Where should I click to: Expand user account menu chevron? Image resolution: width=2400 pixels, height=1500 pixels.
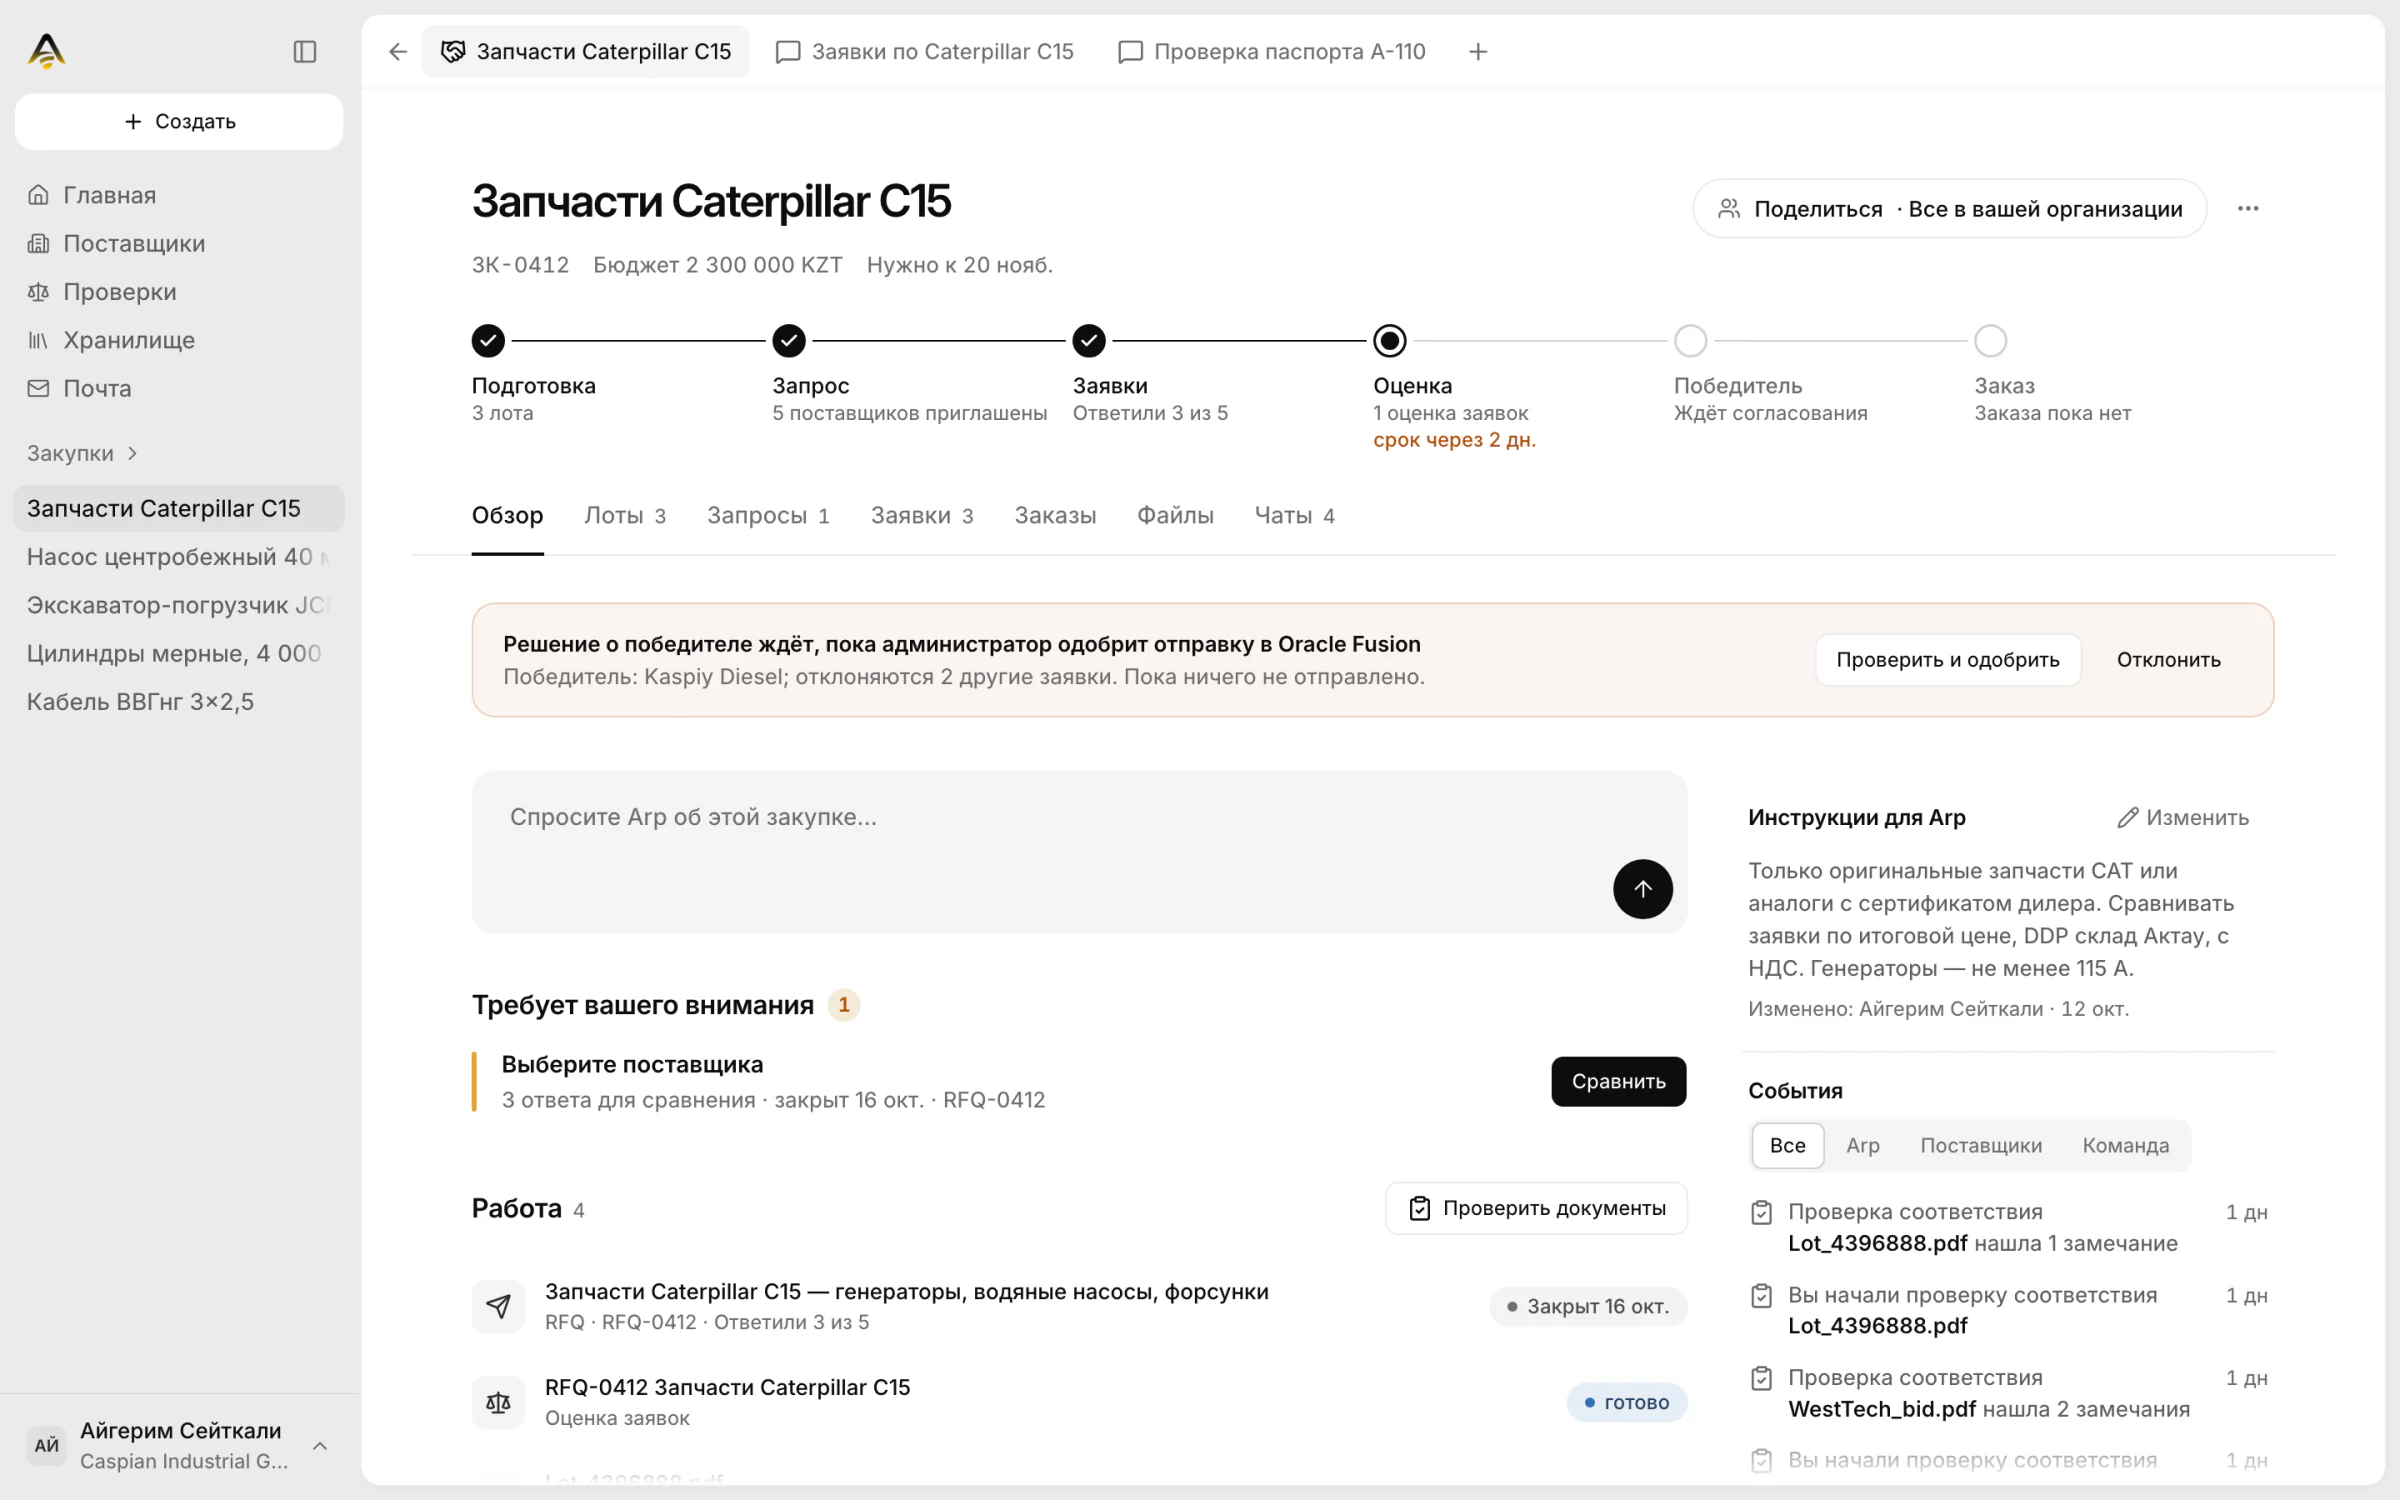point(320,1445)
